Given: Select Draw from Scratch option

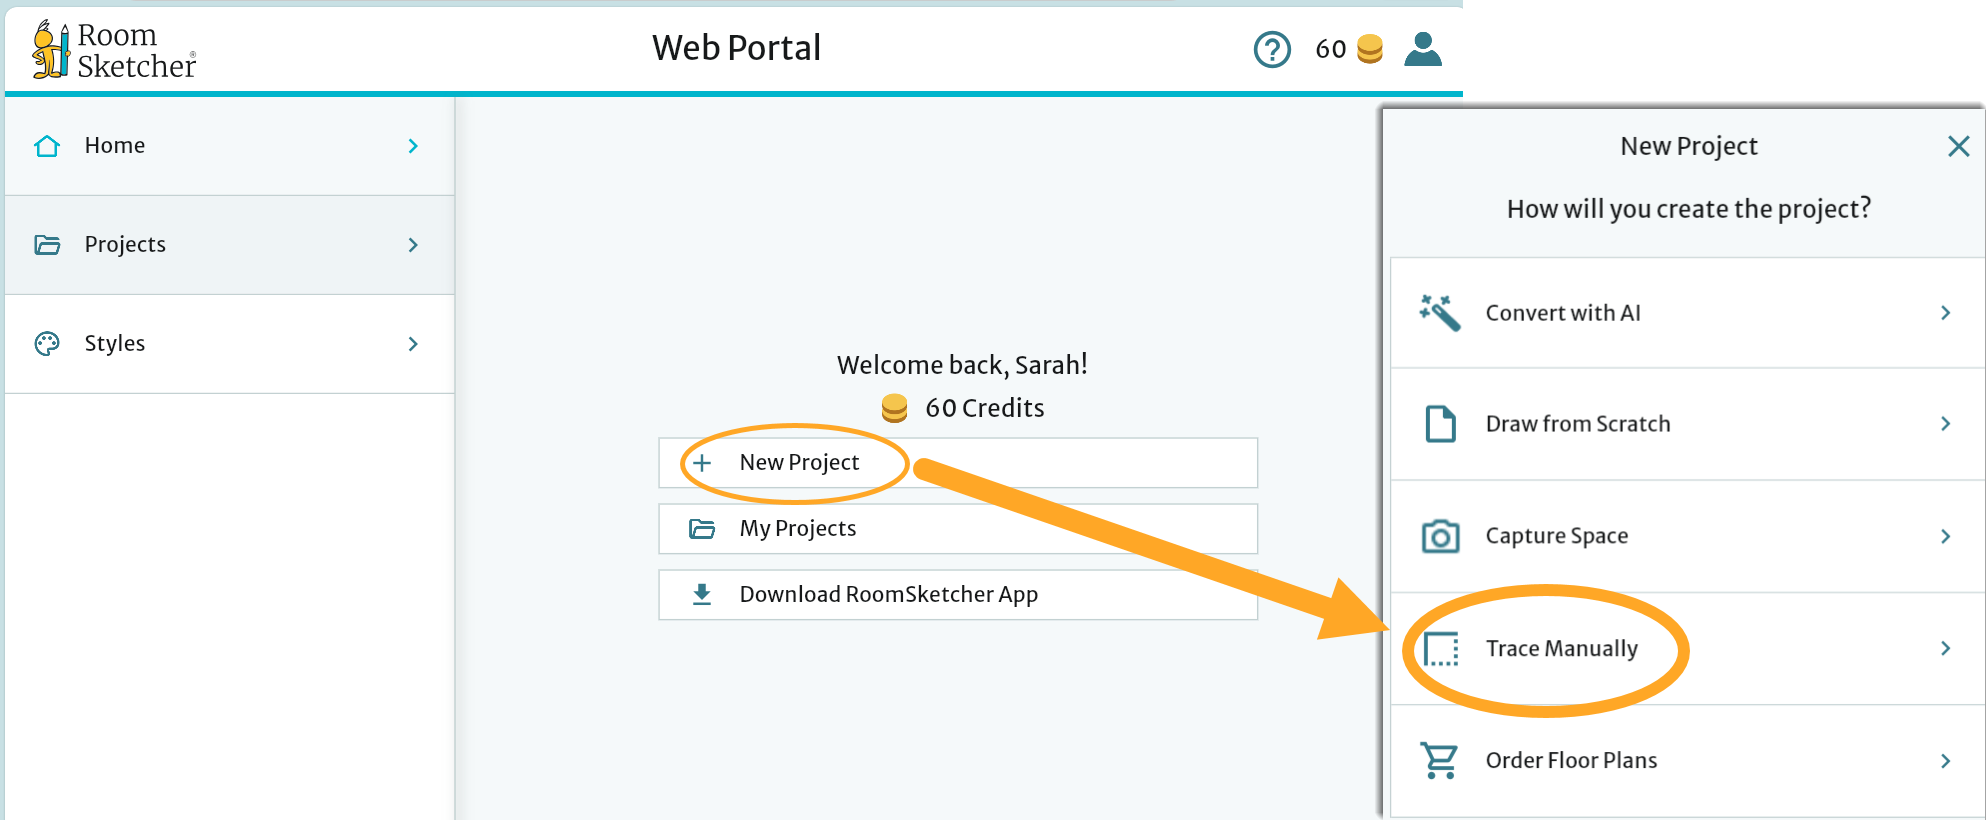Looking at the screenshot, I should click(x=1687, y=424).
